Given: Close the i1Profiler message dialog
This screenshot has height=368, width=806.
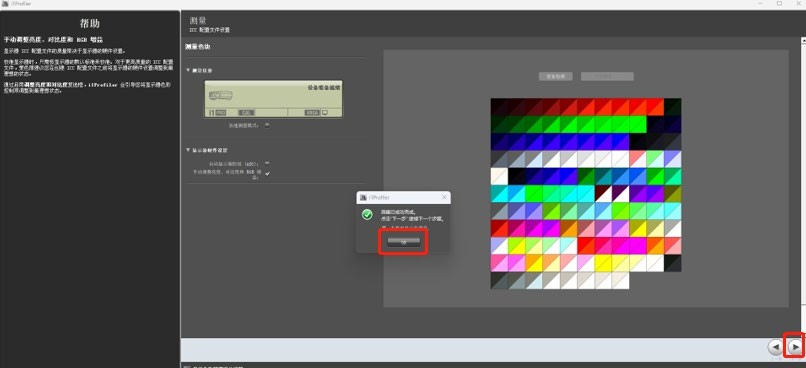Looking at the screenshot, I should [444, 197].
